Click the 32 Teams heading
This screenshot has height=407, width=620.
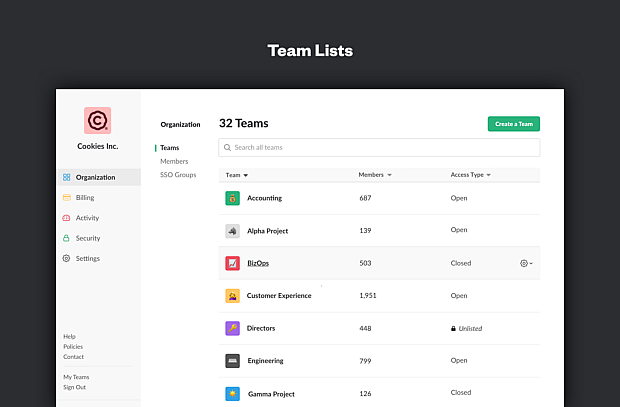point(244,123)
